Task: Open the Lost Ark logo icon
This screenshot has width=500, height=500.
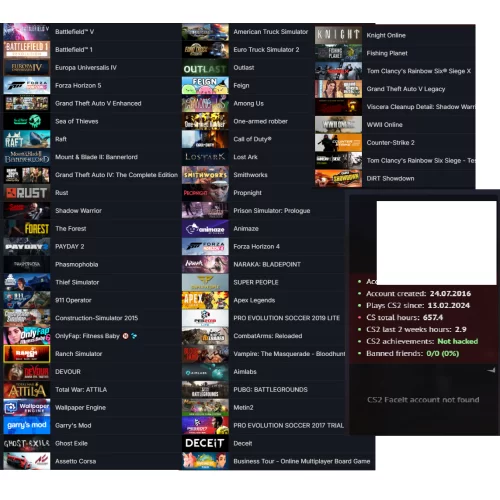Action: 205,157
